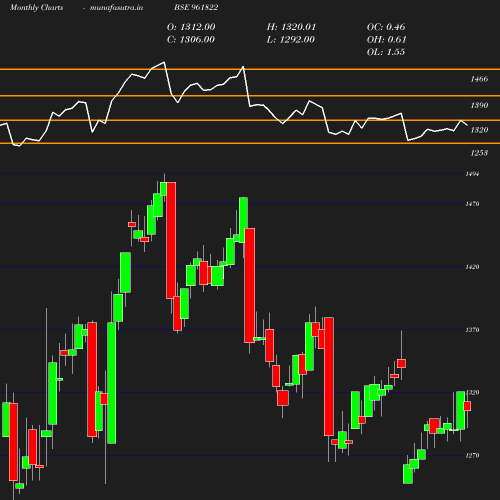Click the close value 'C: 1306.00'
The height and width of the screenshot is (500, 500).
(x=191, y=39)
